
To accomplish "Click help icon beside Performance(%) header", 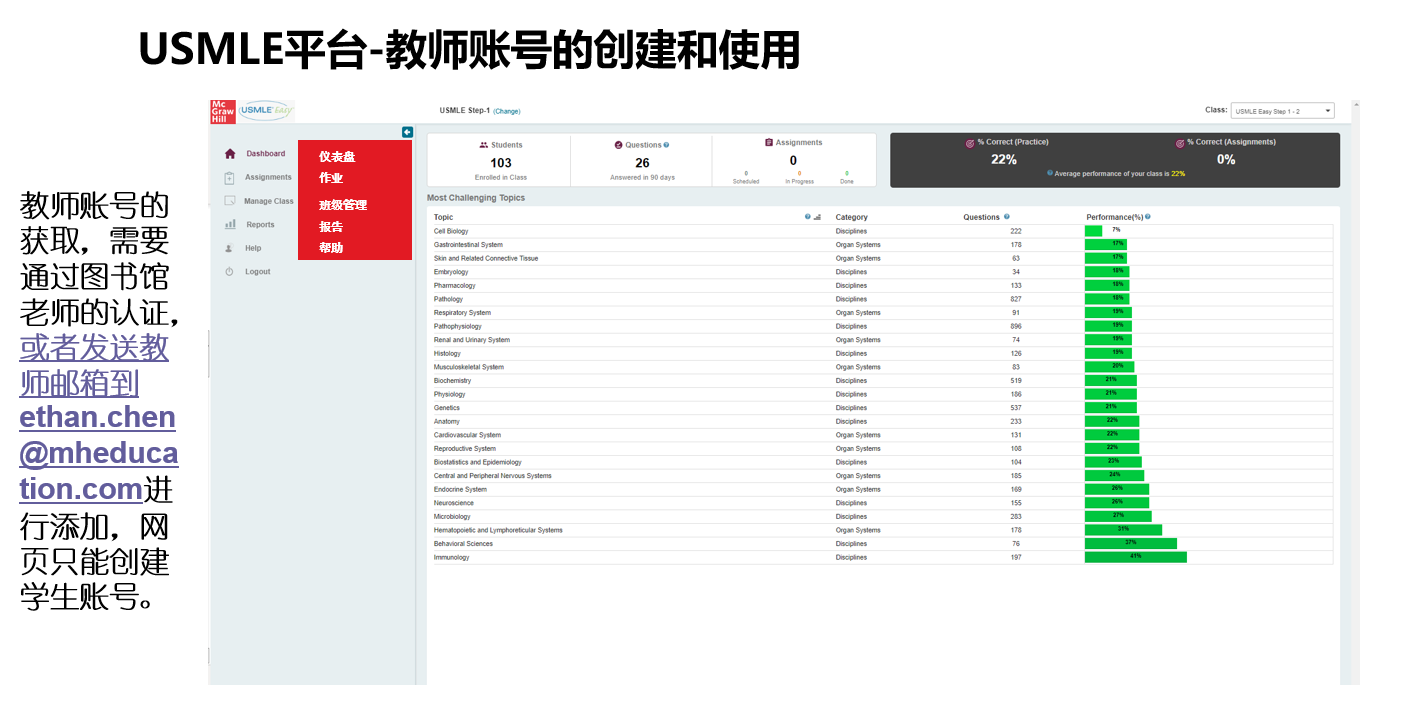I will coord(1148,217).
